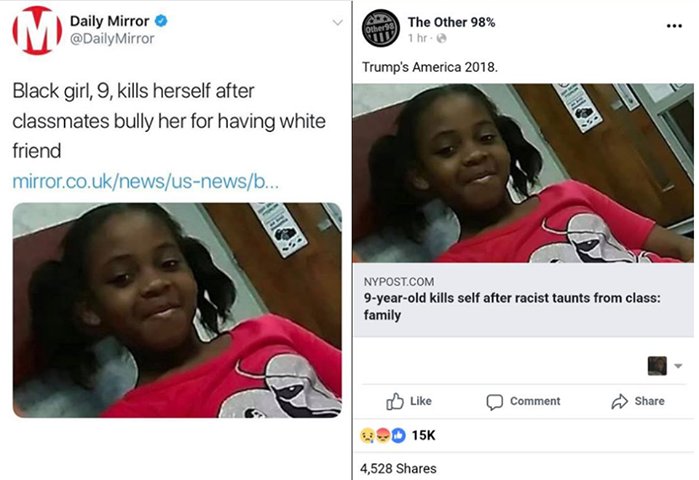Click the small profile picture selector
699x480 pixels.
(x=657, y=366)
